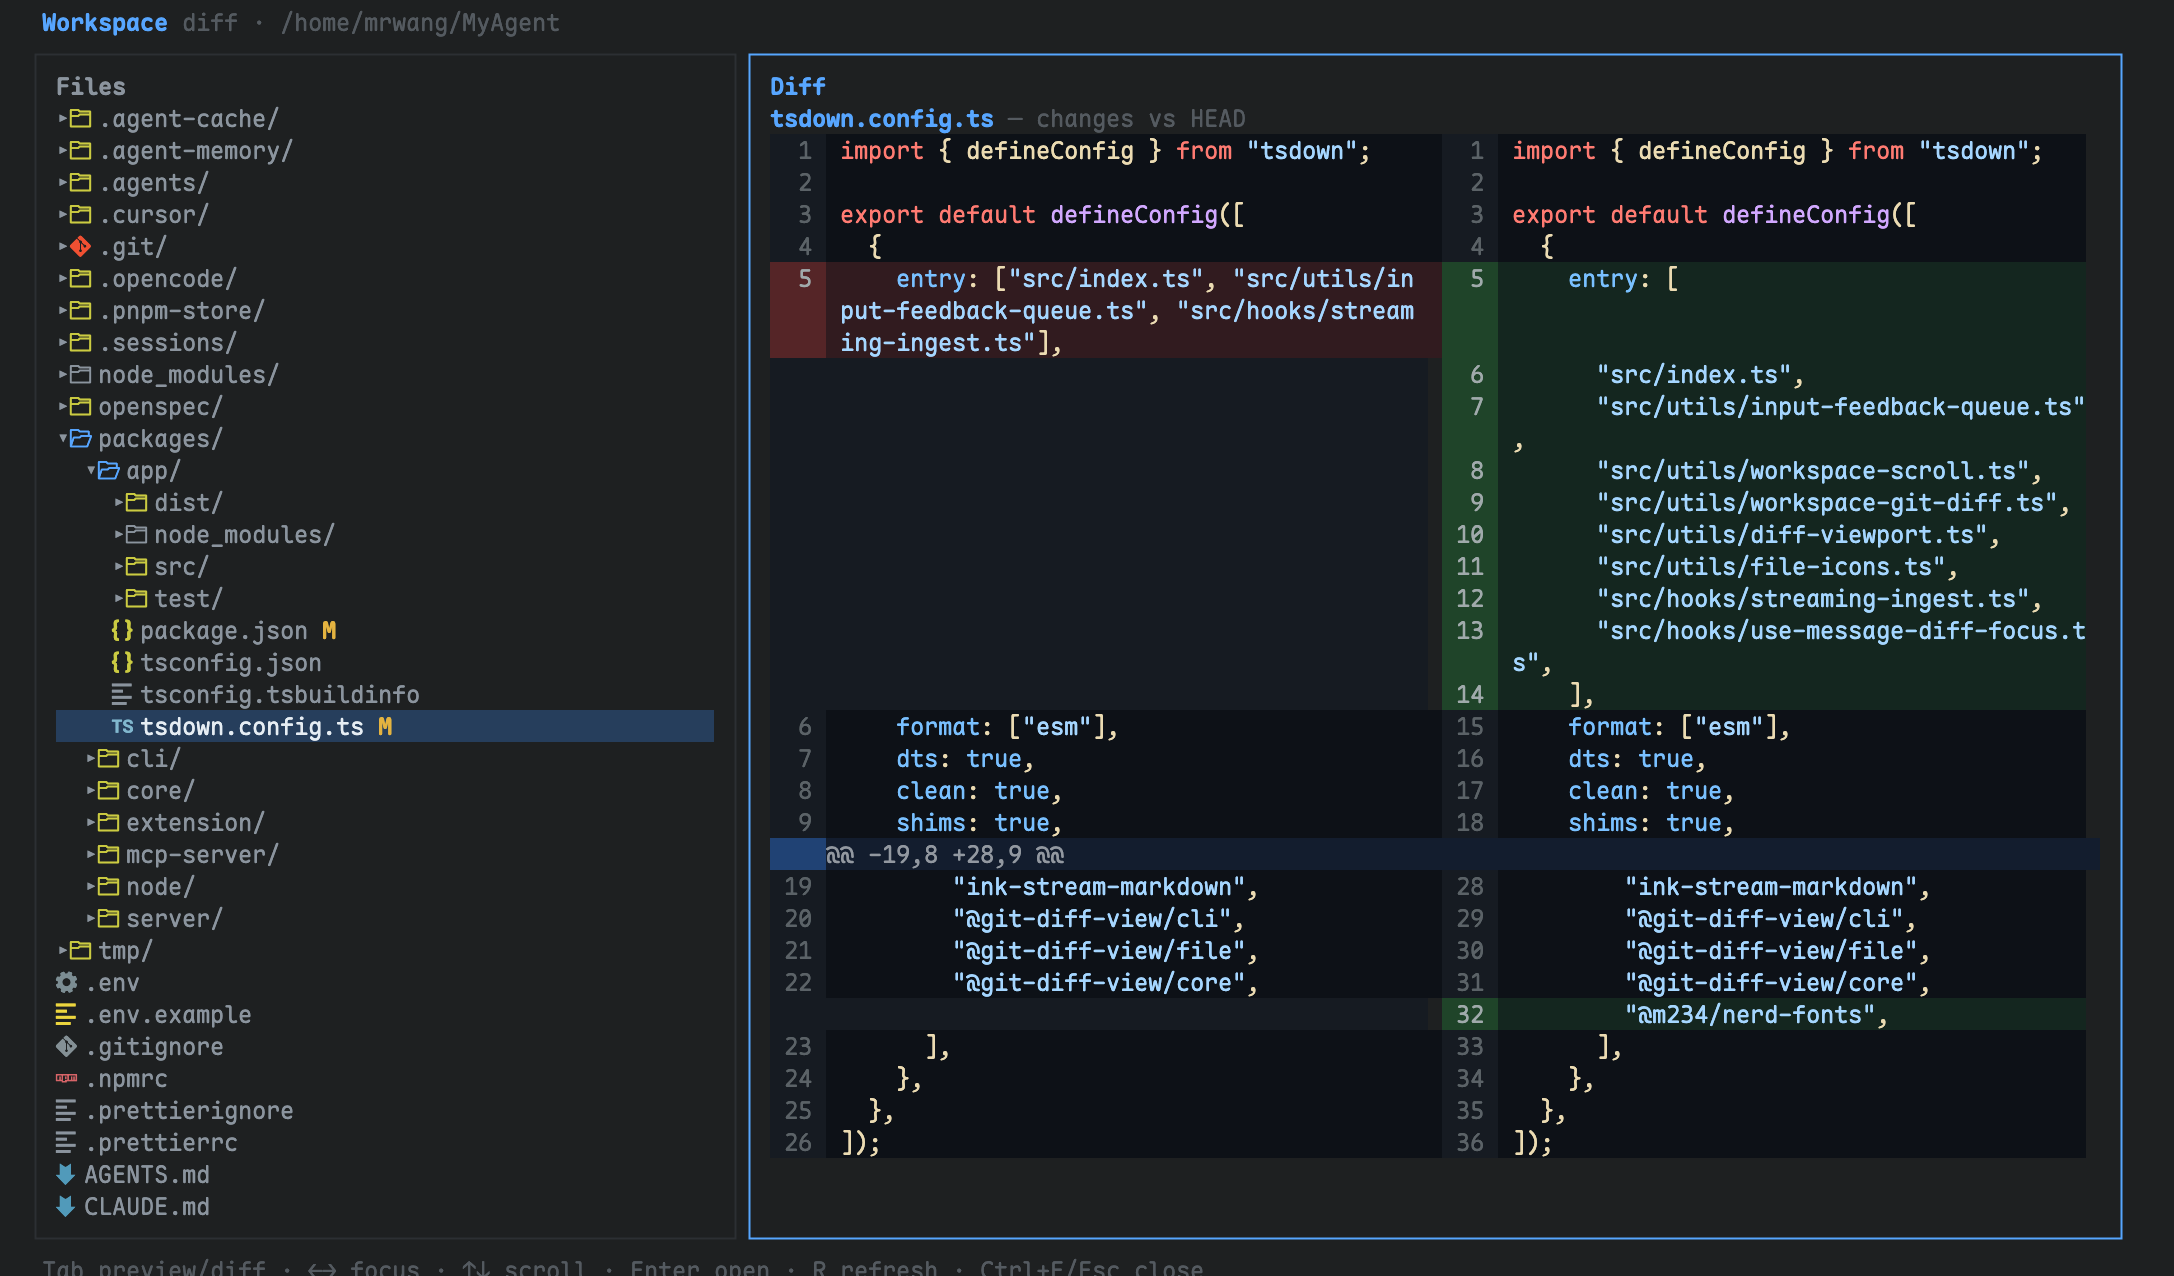Click the package.json braces icon
2174x1276 pixels.
click(122, 630)
